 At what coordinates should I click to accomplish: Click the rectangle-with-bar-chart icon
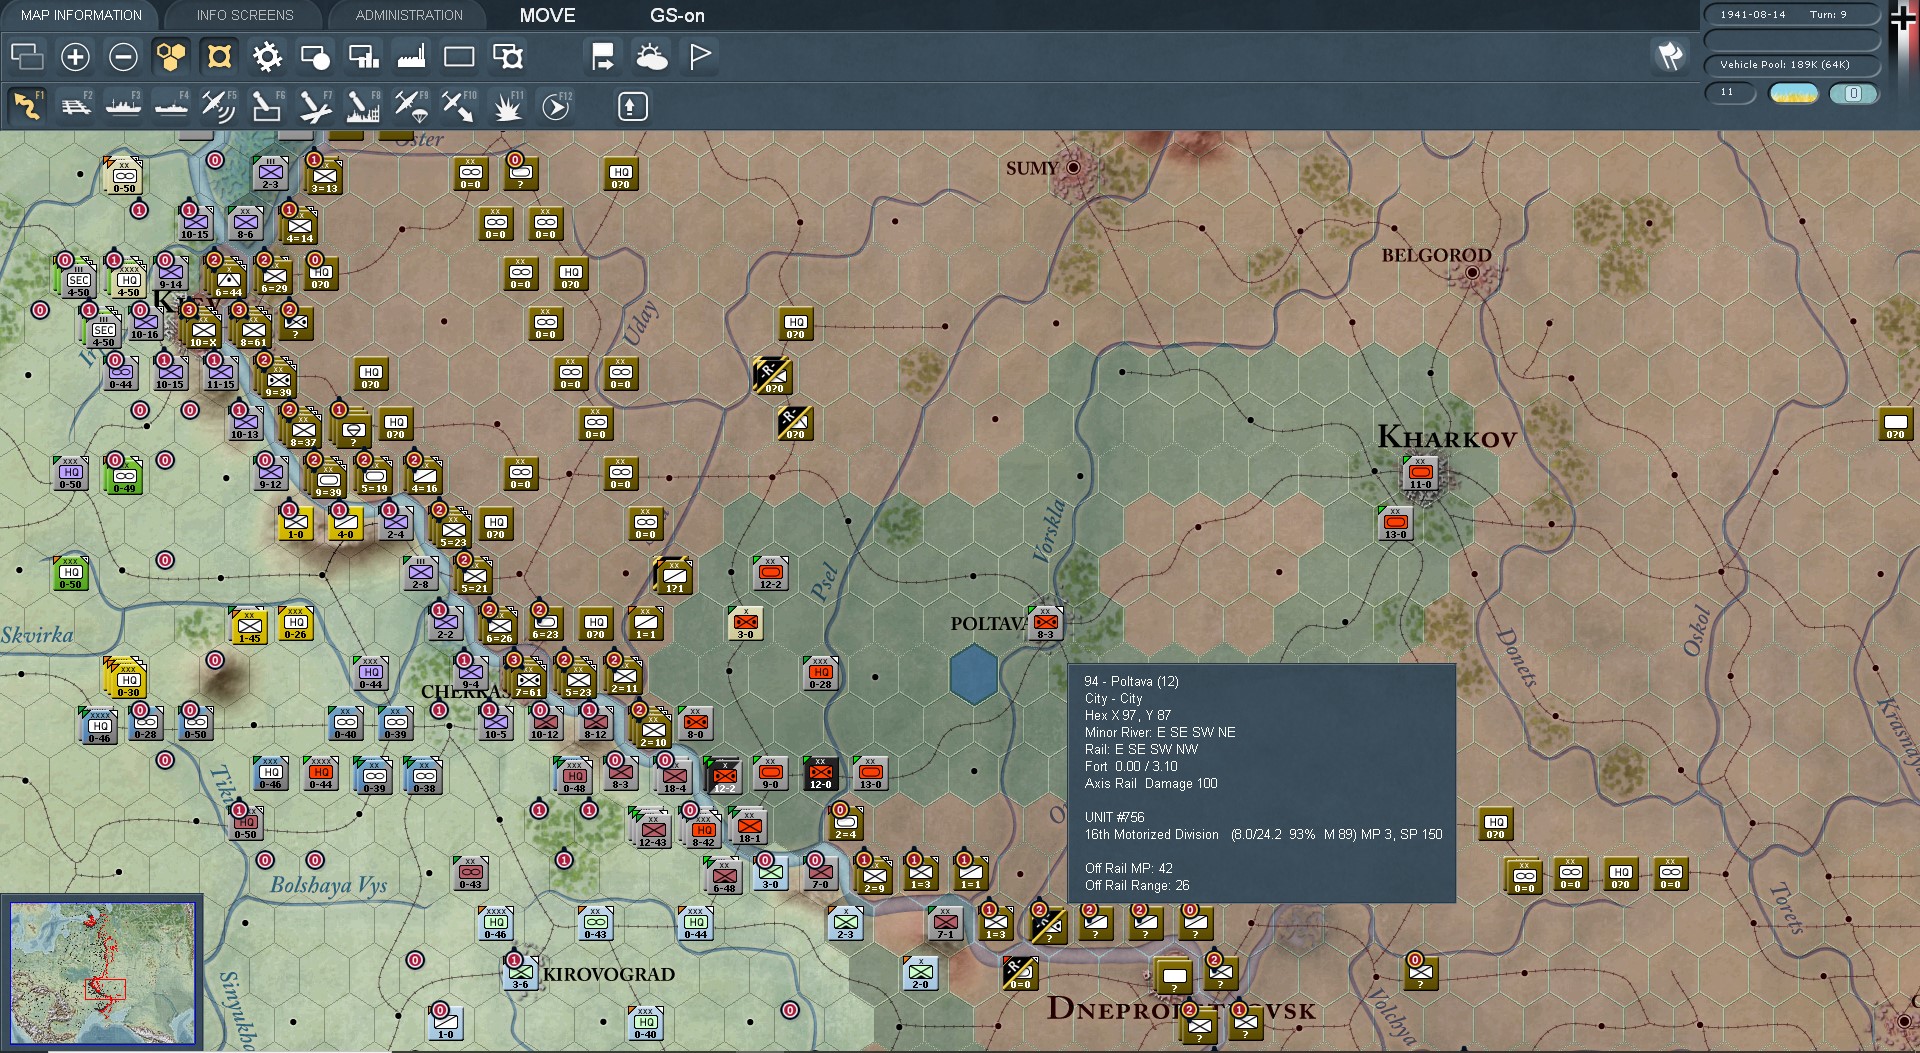(x=363, y=57)
